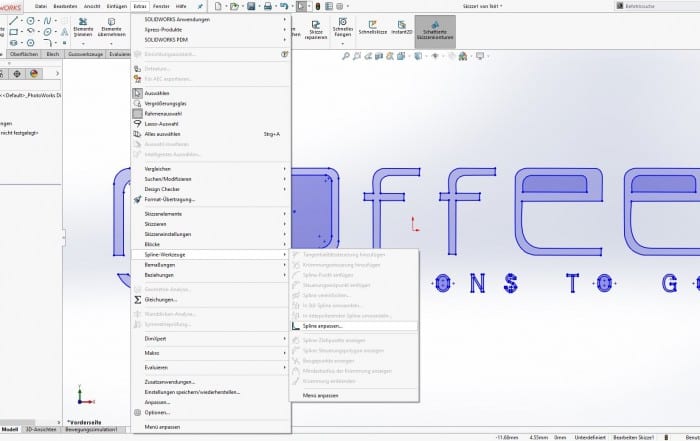
Task: Select the Line sketch tool
Action: [13, 21]
